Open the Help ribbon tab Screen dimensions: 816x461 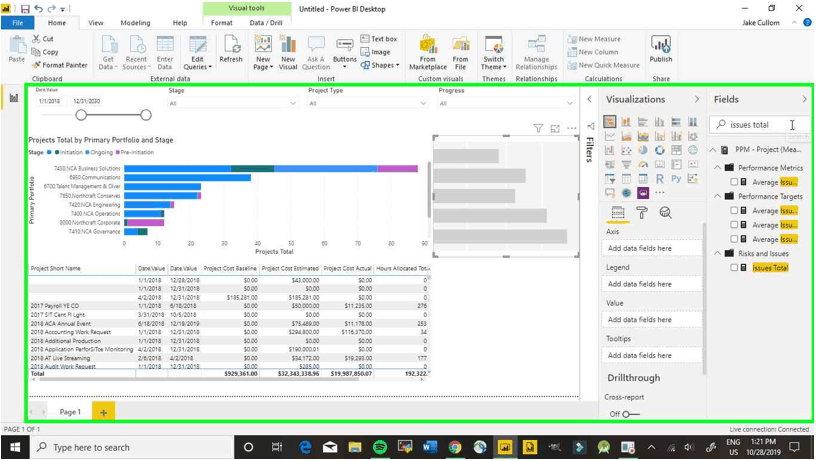pyautogui.click(x=180, y=23)
